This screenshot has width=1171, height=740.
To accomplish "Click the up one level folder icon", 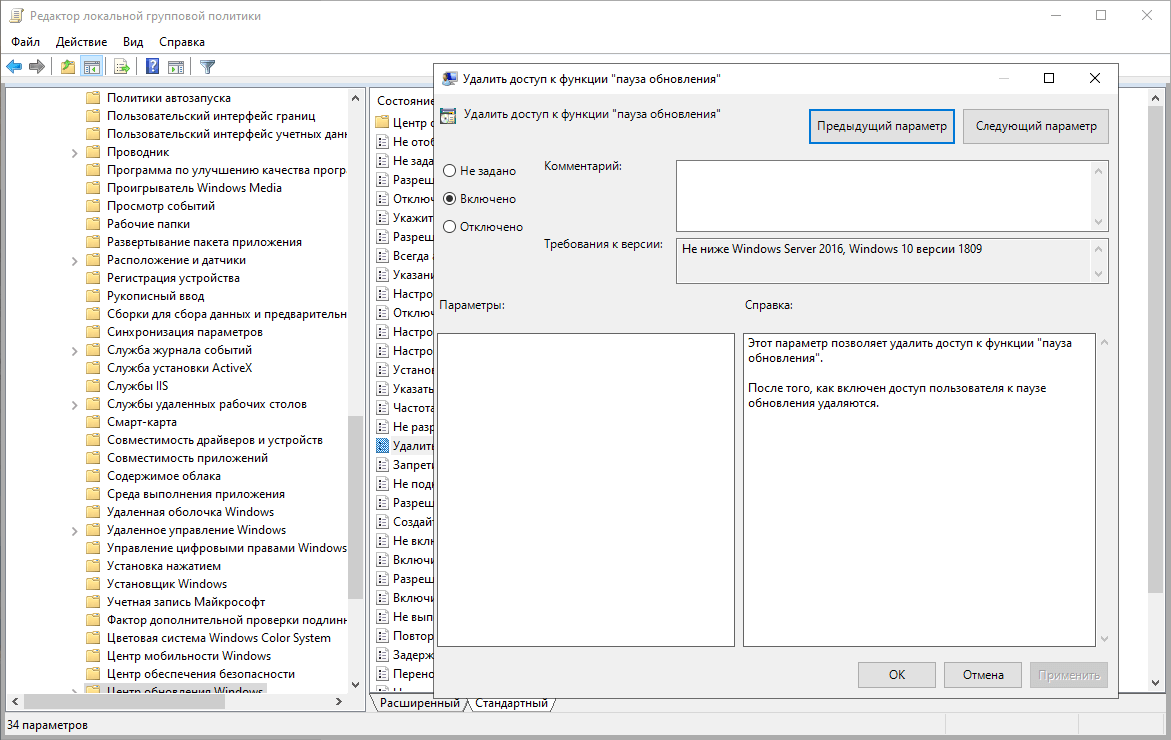I will pyautogui.click(x=66, y=66).
